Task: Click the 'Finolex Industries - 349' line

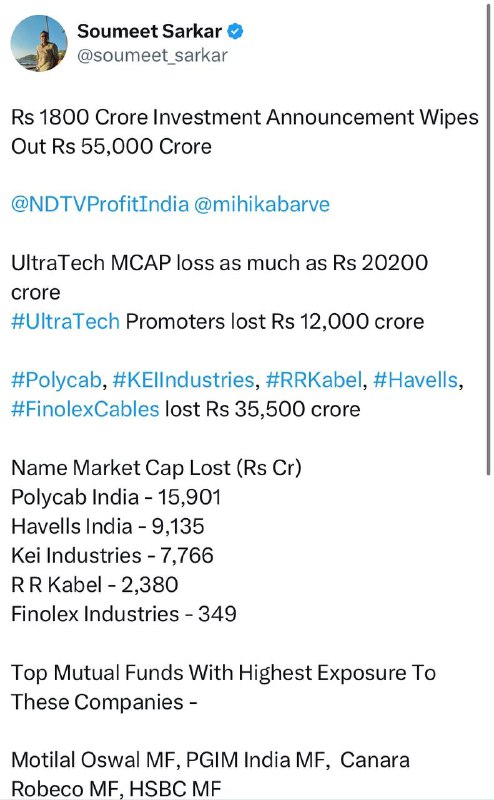Action: click(124, 614)
